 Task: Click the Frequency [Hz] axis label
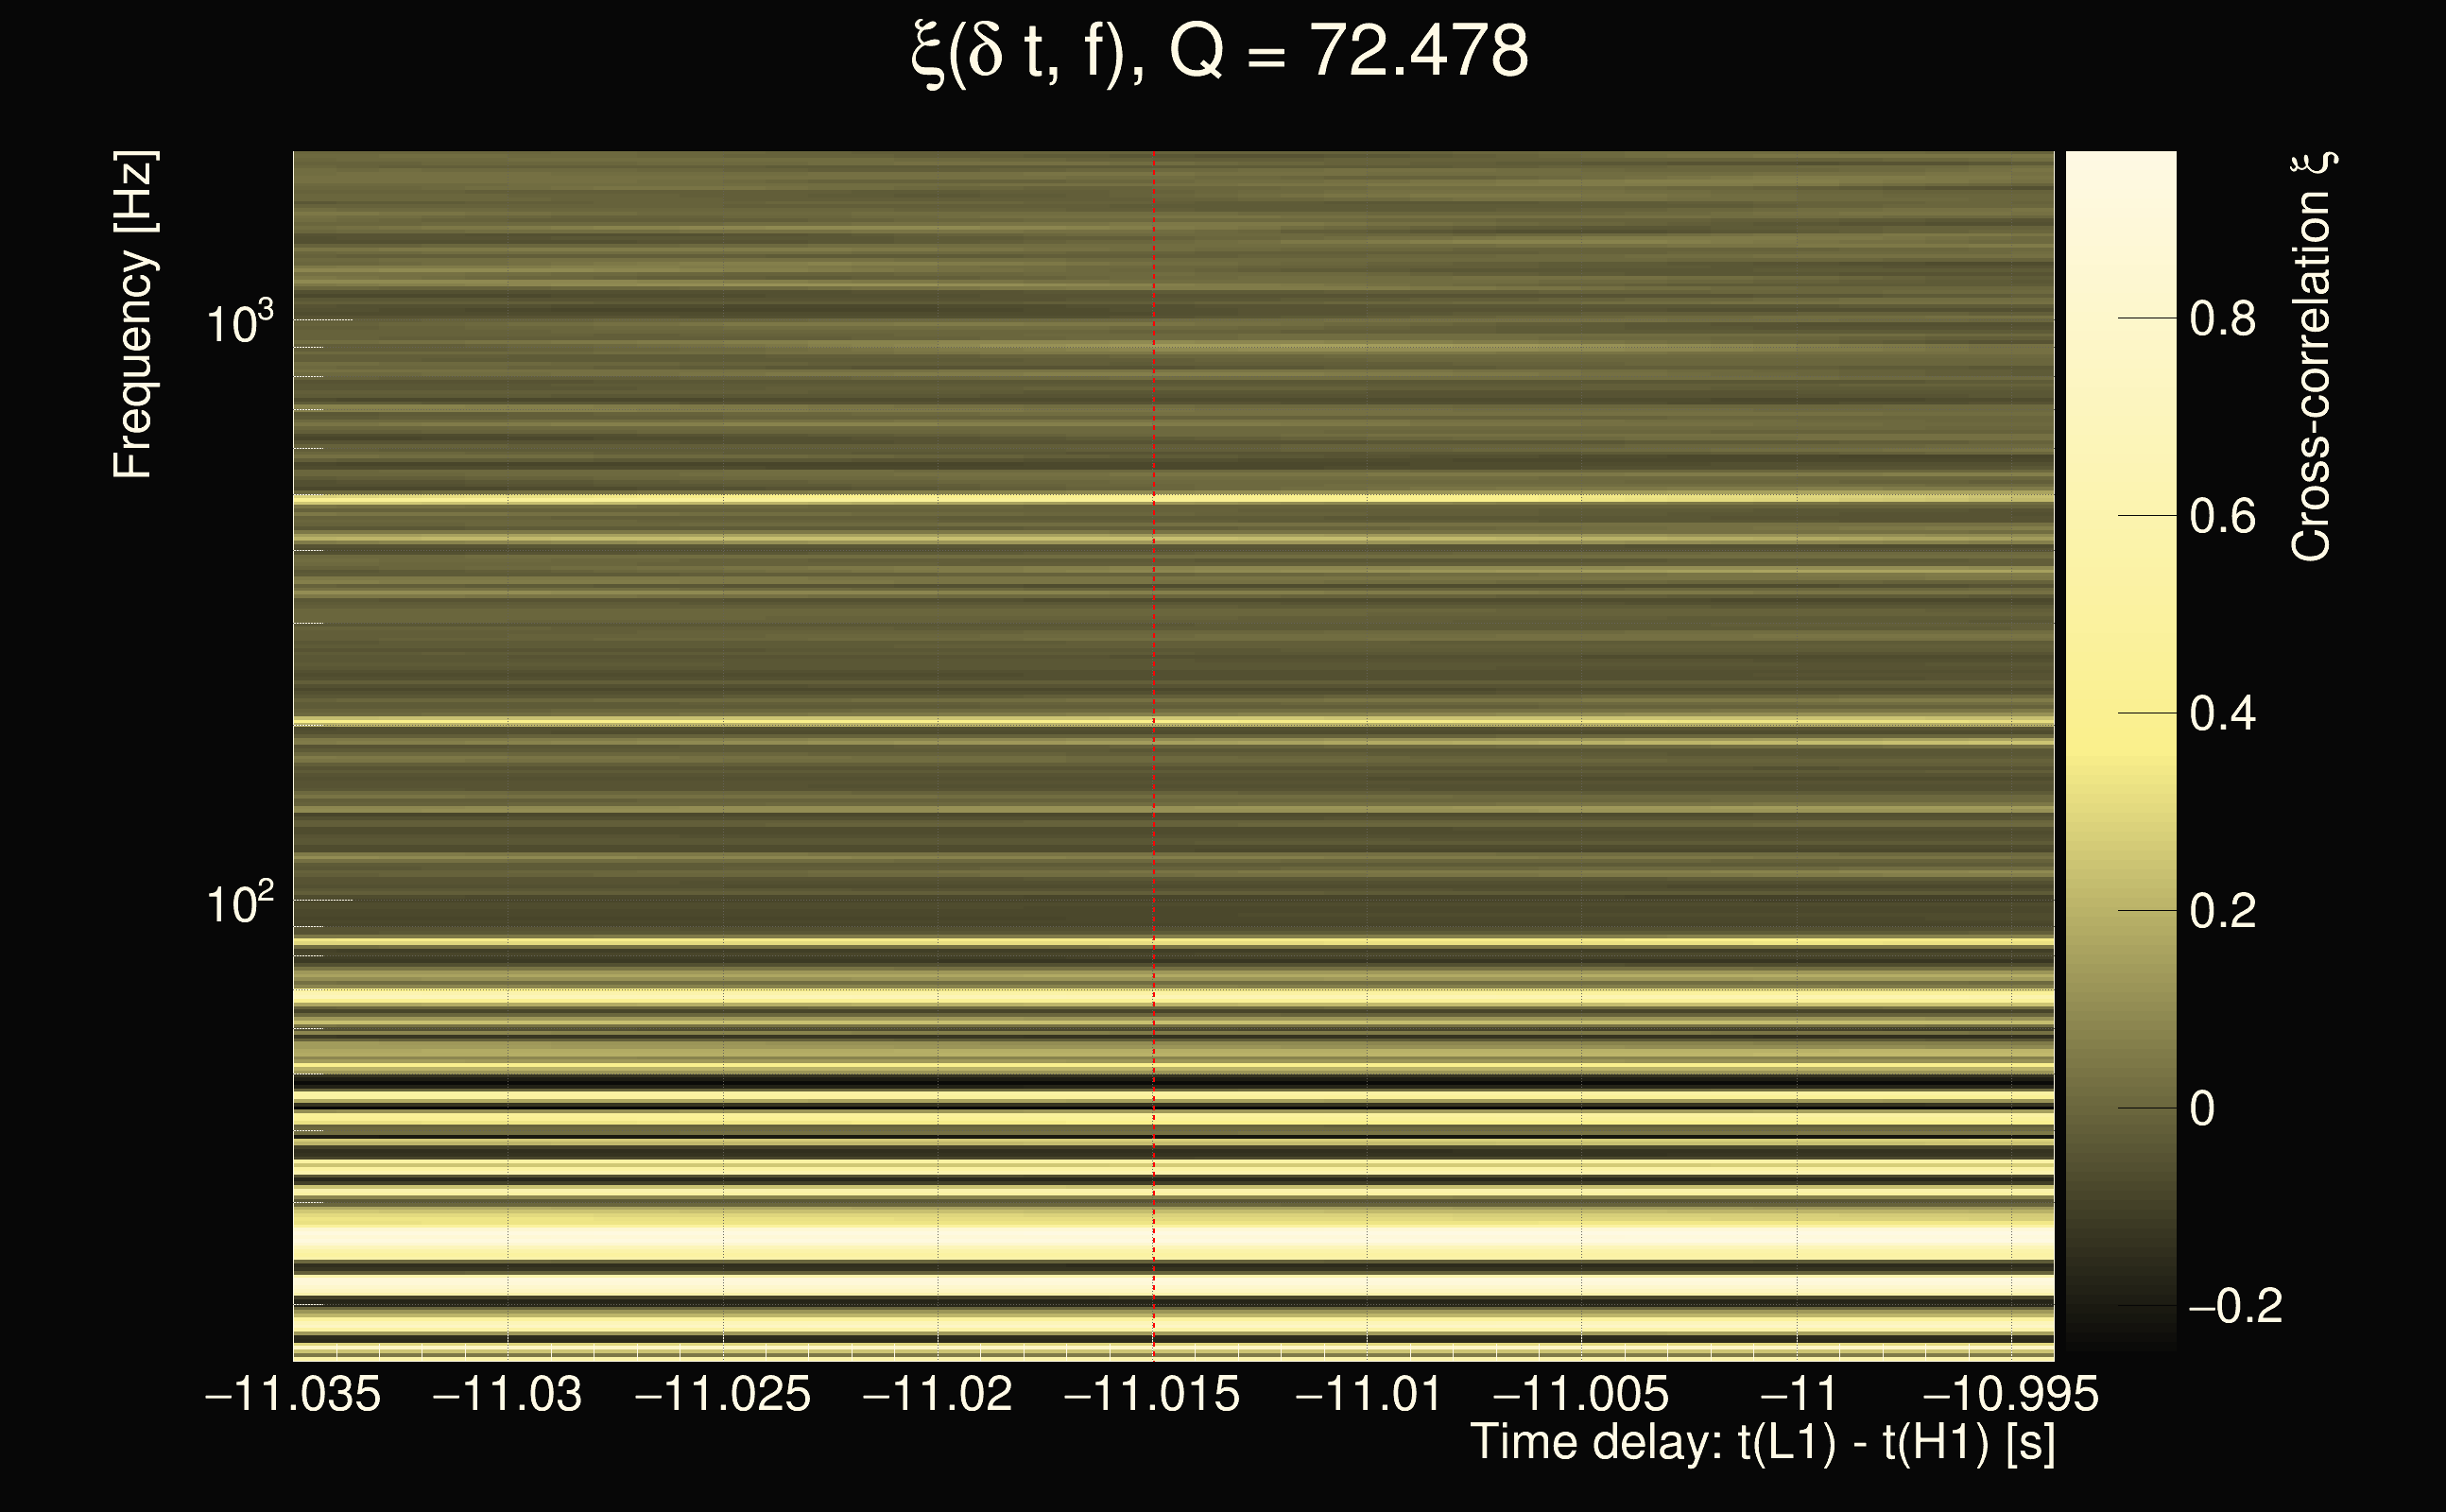click(133, 315)
